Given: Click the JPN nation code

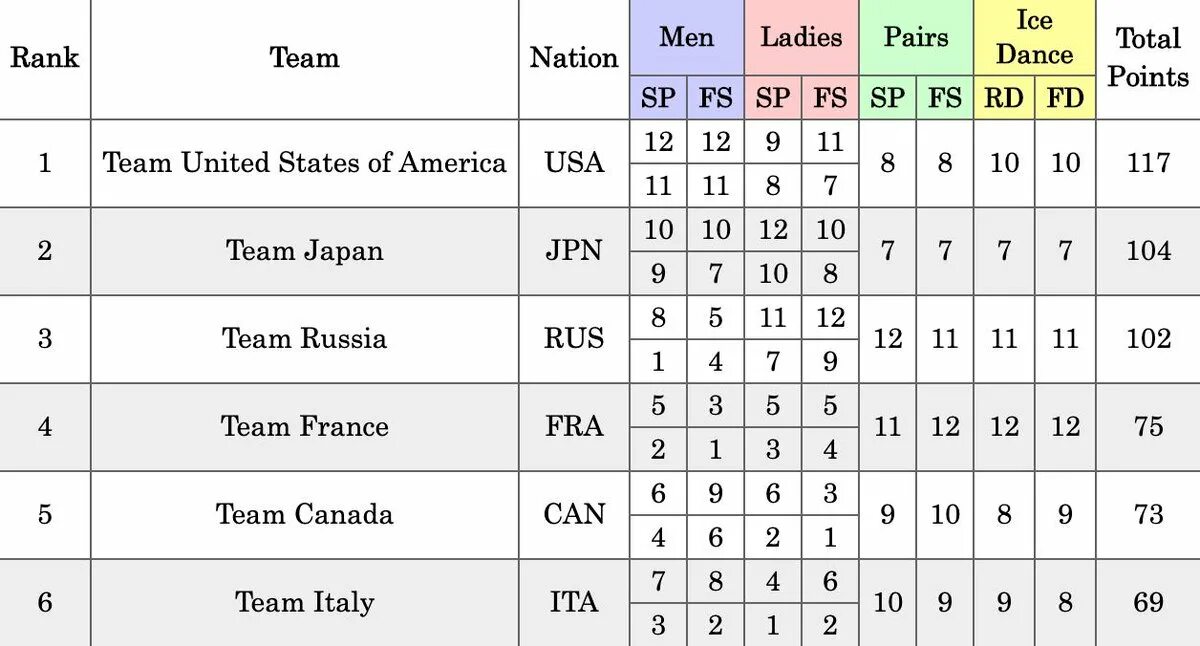Looking at the screenshot, I should (x=574, y=250).
